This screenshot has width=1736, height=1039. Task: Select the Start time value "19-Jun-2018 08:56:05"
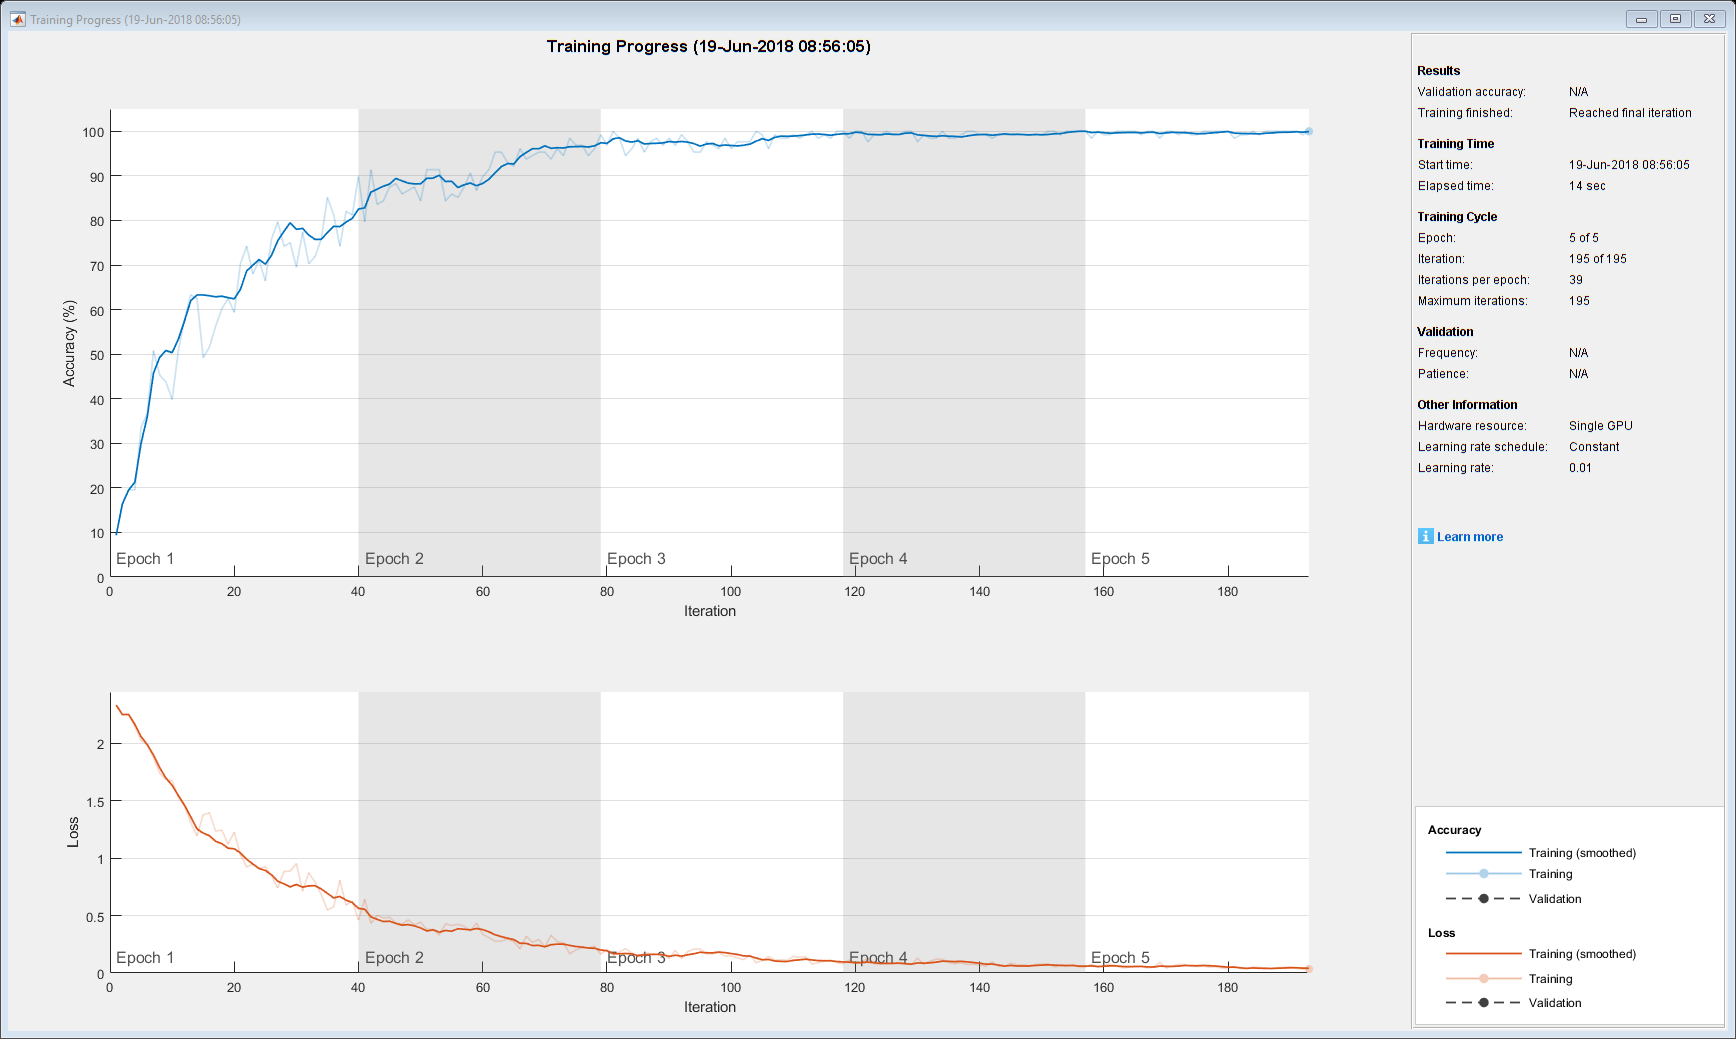[1629, 165]
